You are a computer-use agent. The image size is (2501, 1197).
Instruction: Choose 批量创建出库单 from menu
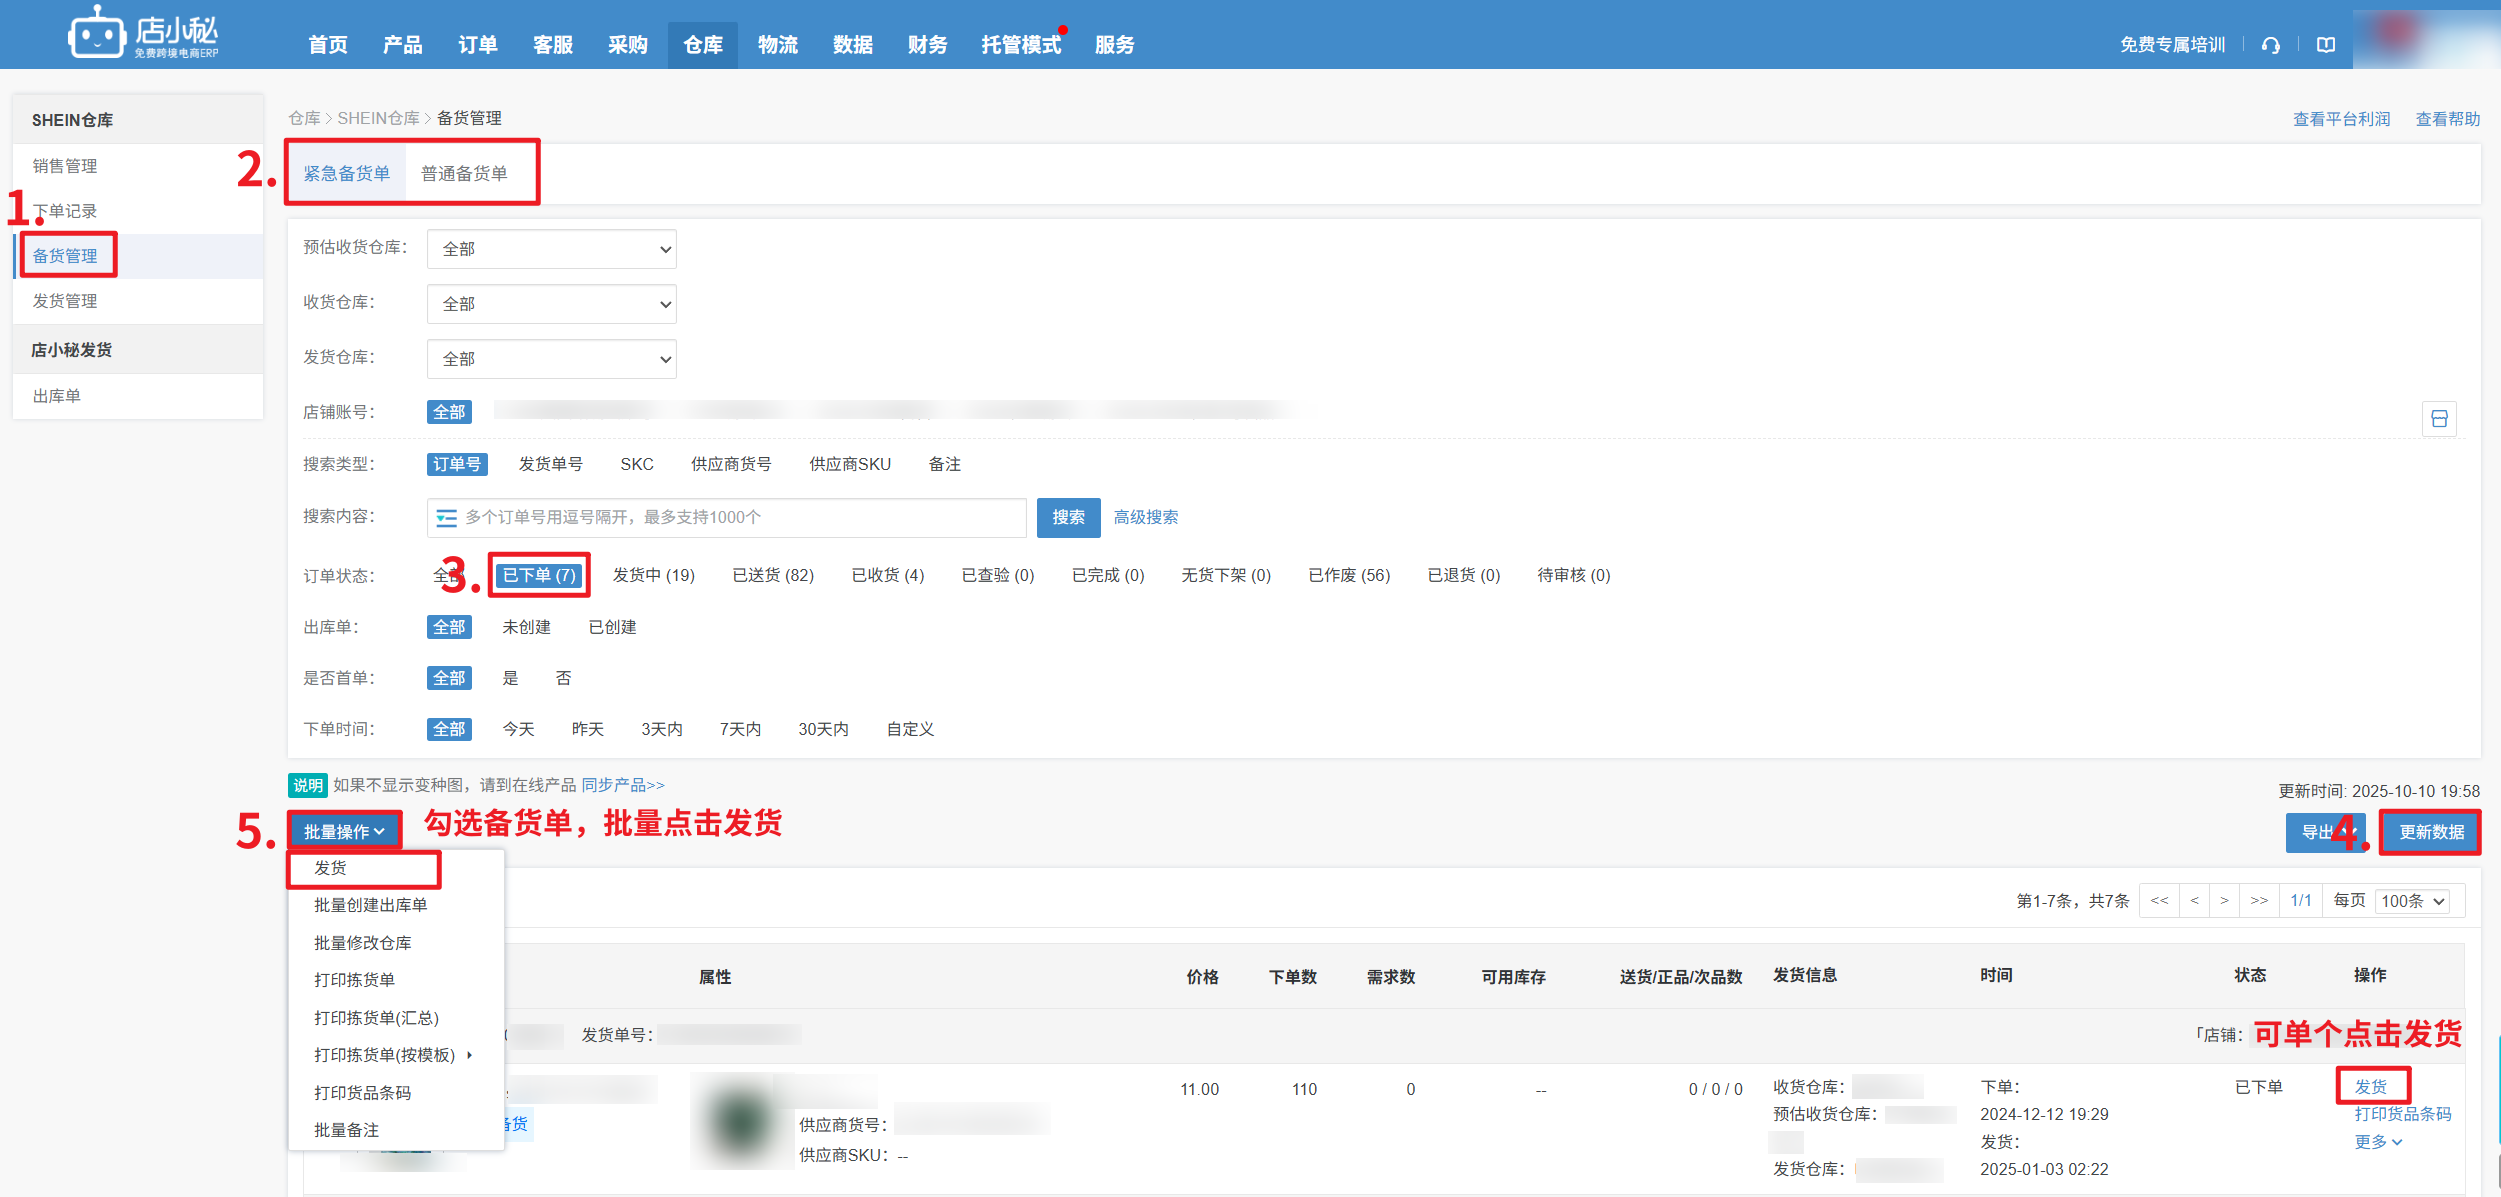(370, 905)
